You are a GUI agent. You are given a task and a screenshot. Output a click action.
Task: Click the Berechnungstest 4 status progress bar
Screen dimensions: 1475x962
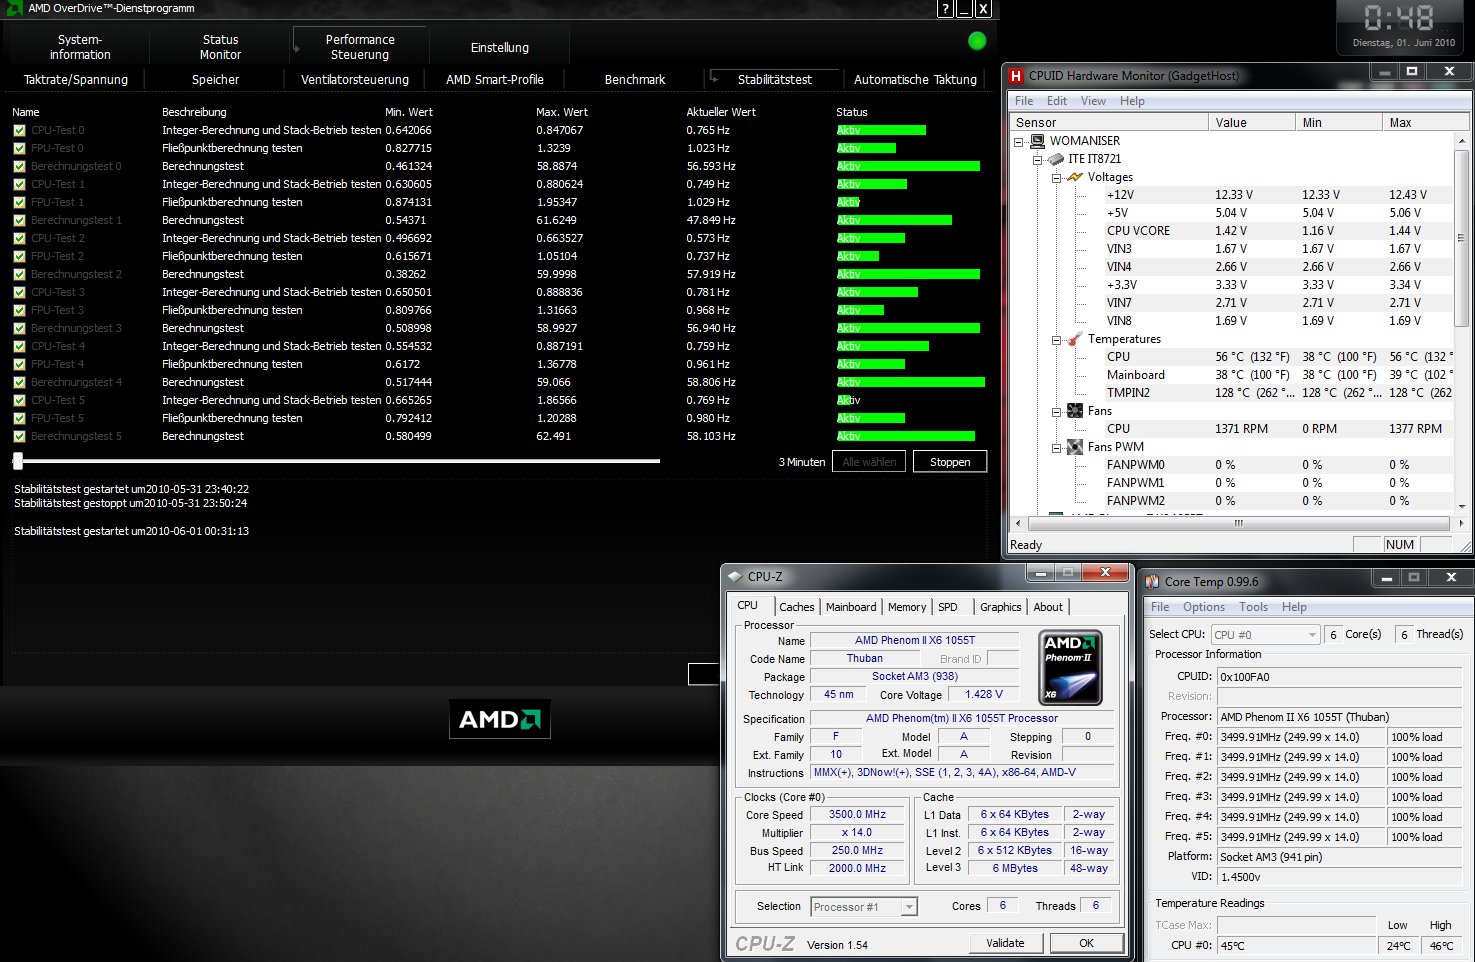[911, 382]
